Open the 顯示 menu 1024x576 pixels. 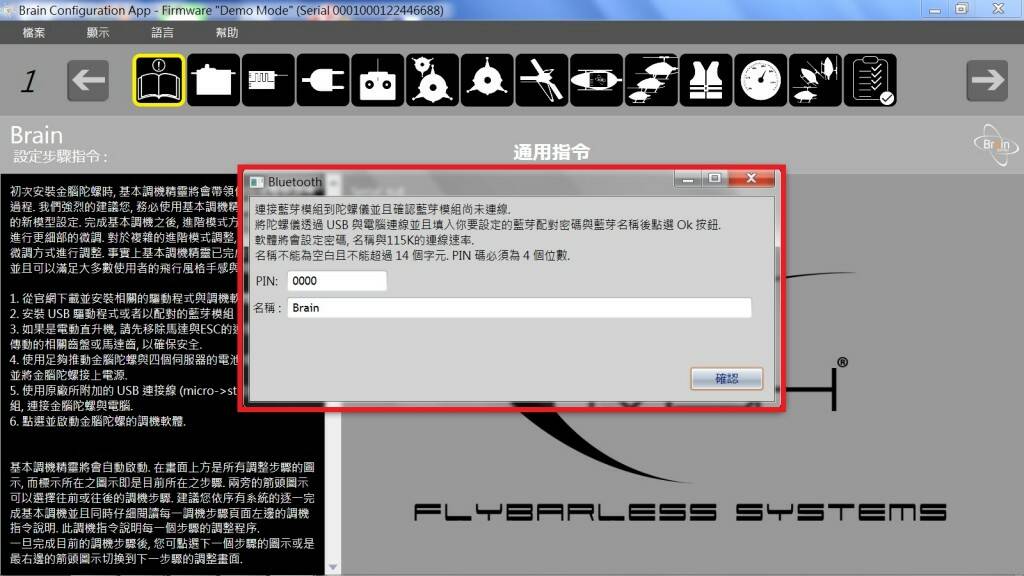coord(98,33)
